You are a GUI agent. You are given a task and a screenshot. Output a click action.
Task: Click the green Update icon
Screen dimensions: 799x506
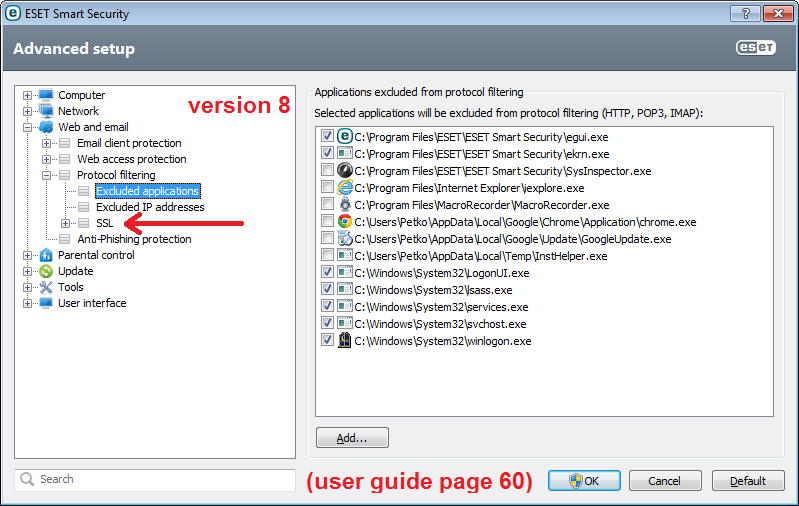pyautogui.click(x=46, y=271)
